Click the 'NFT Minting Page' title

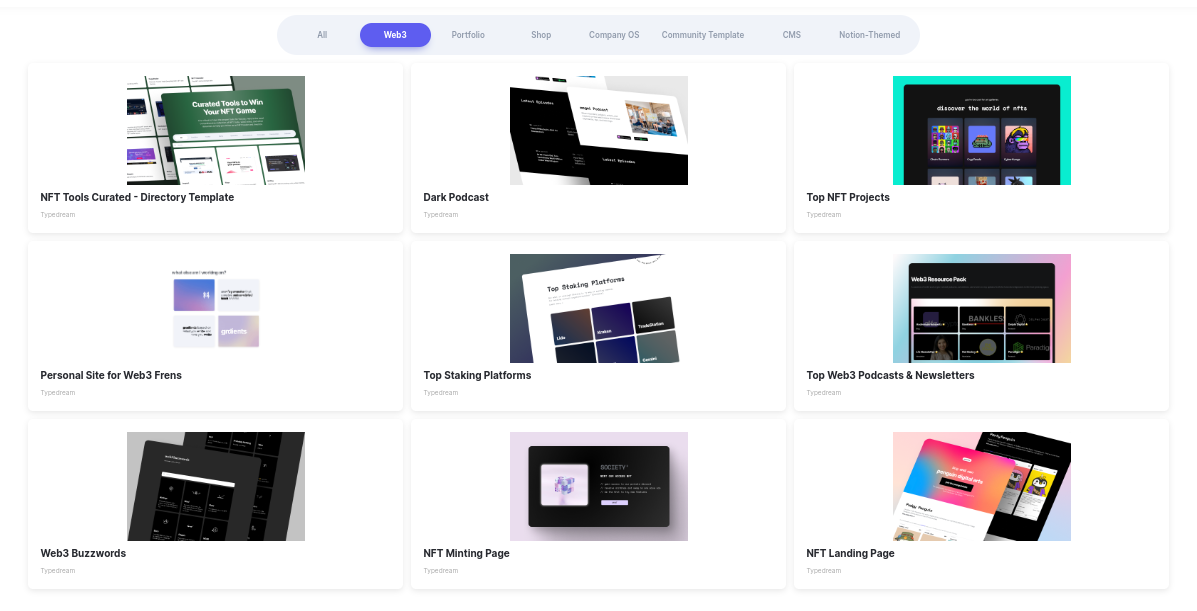466,553
